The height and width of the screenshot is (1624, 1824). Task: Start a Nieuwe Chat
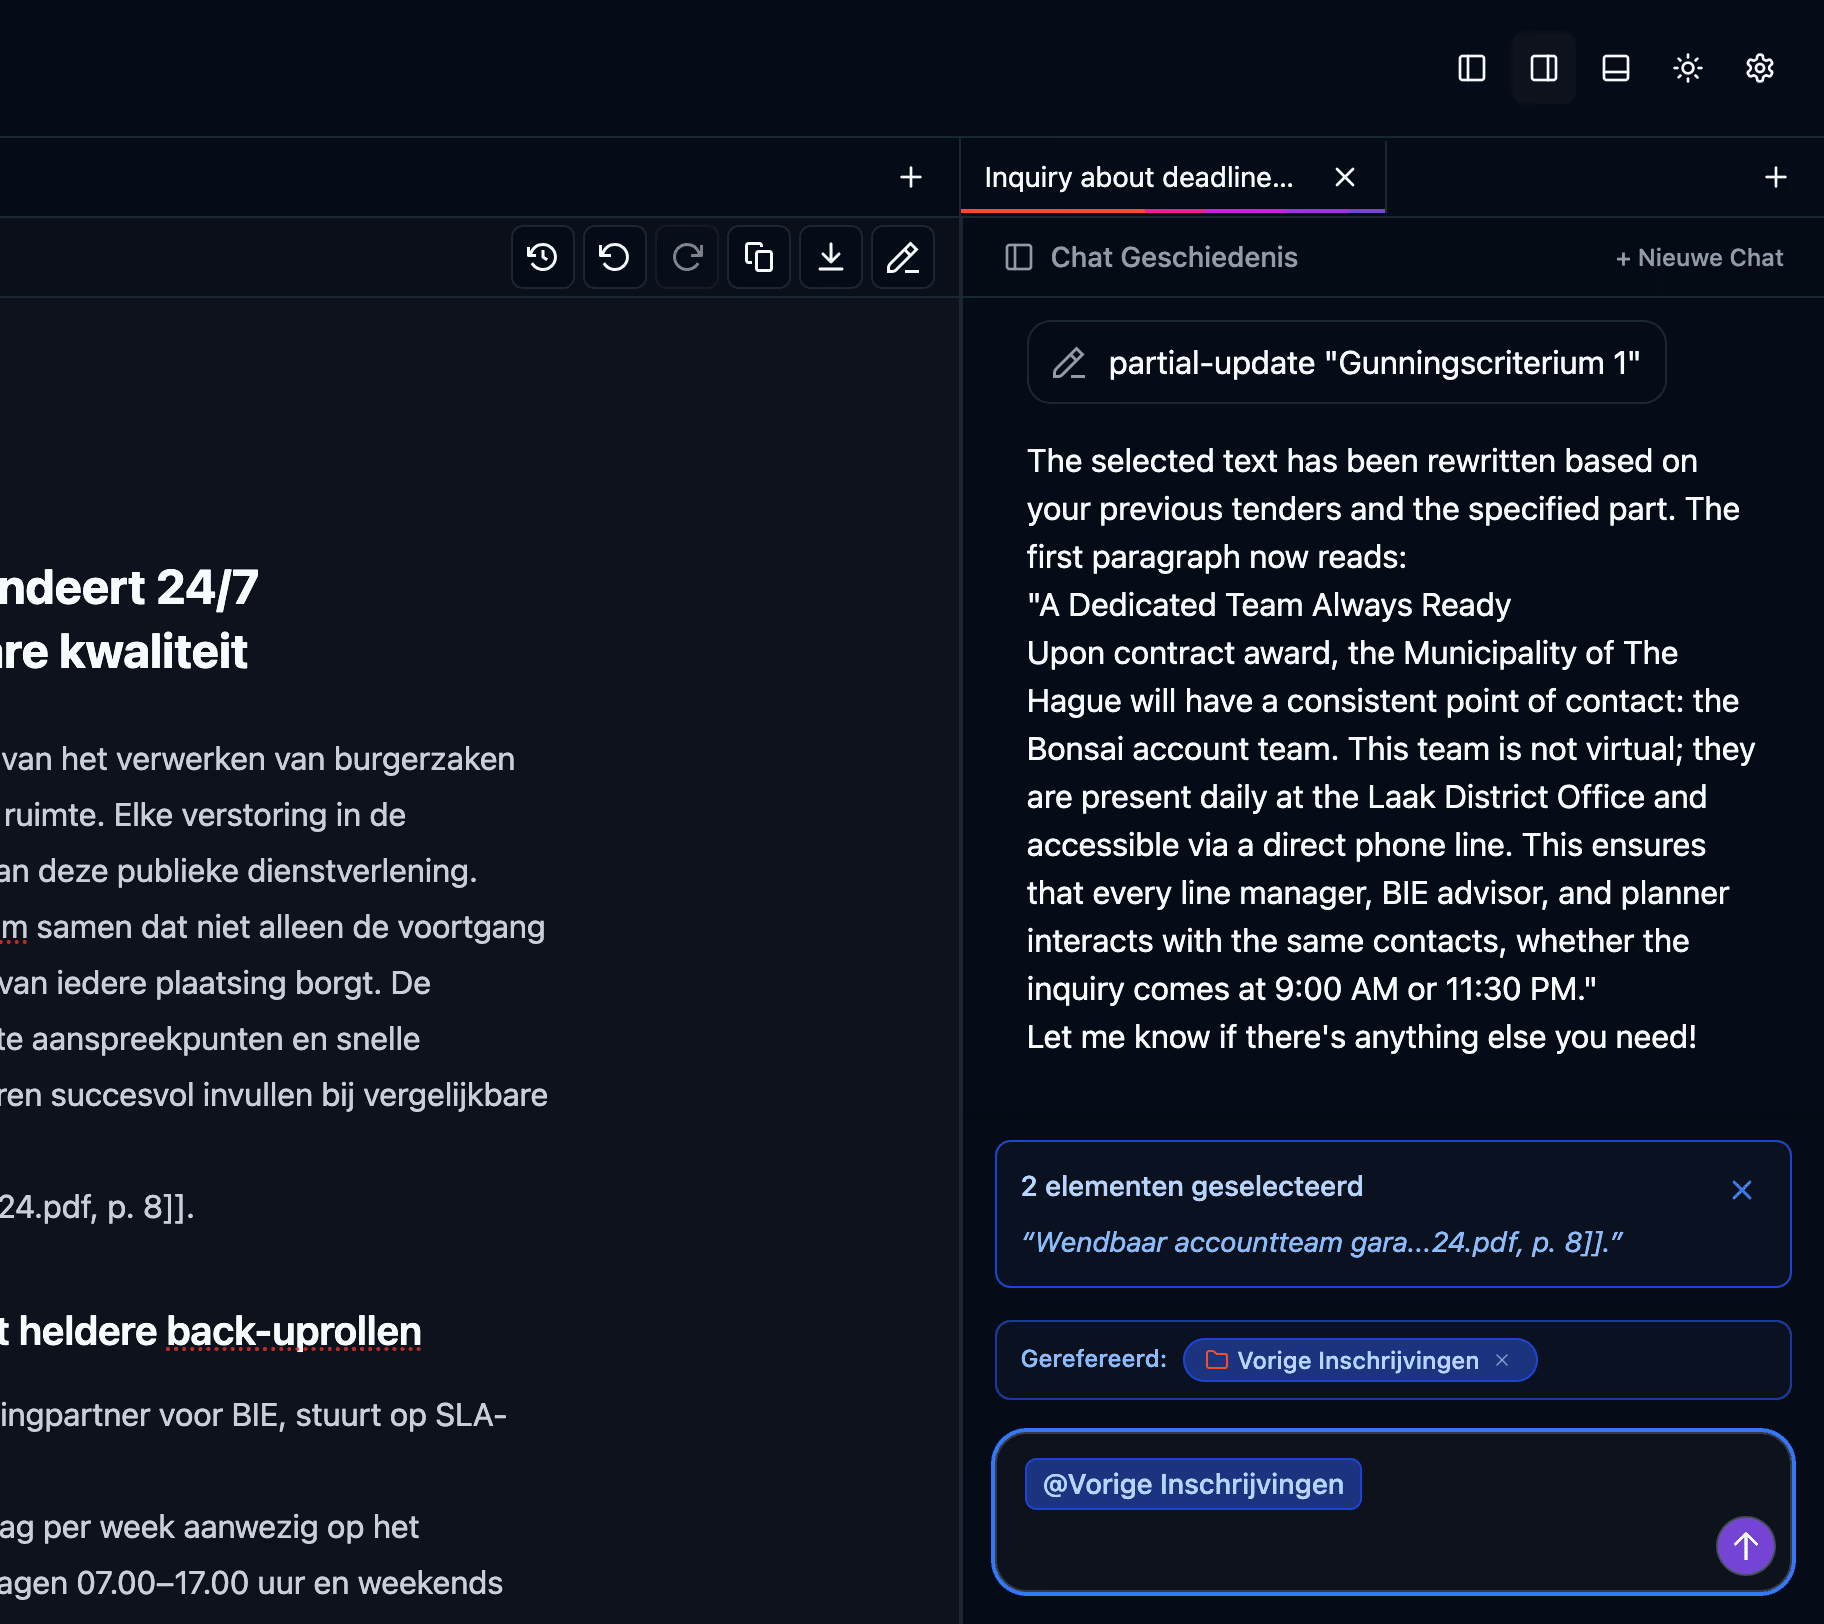(1700, 258)
